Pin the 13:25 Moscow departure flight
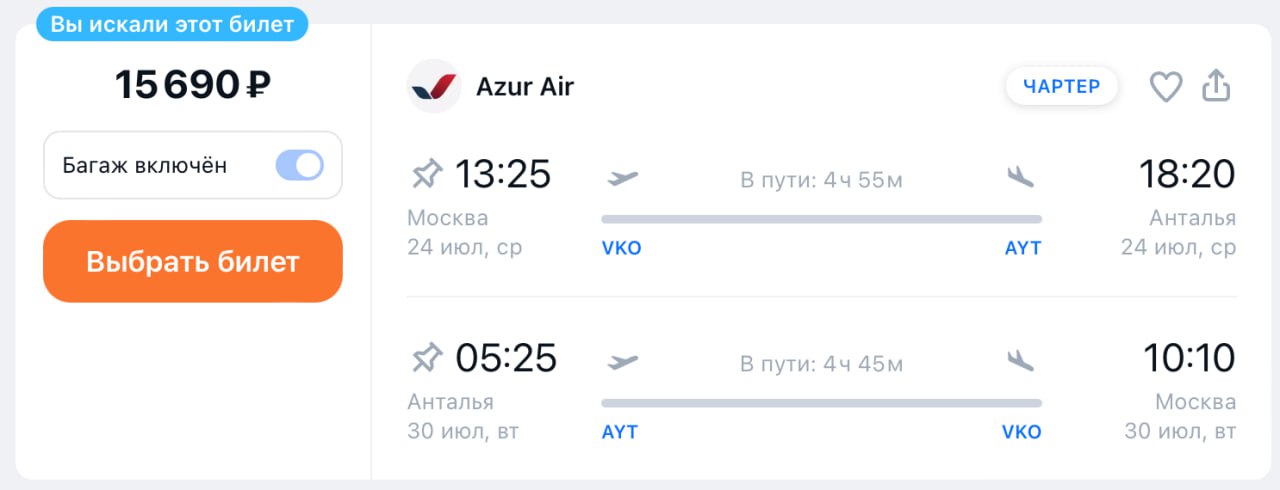The image size is (1280, 490). [x=426, y=175]
